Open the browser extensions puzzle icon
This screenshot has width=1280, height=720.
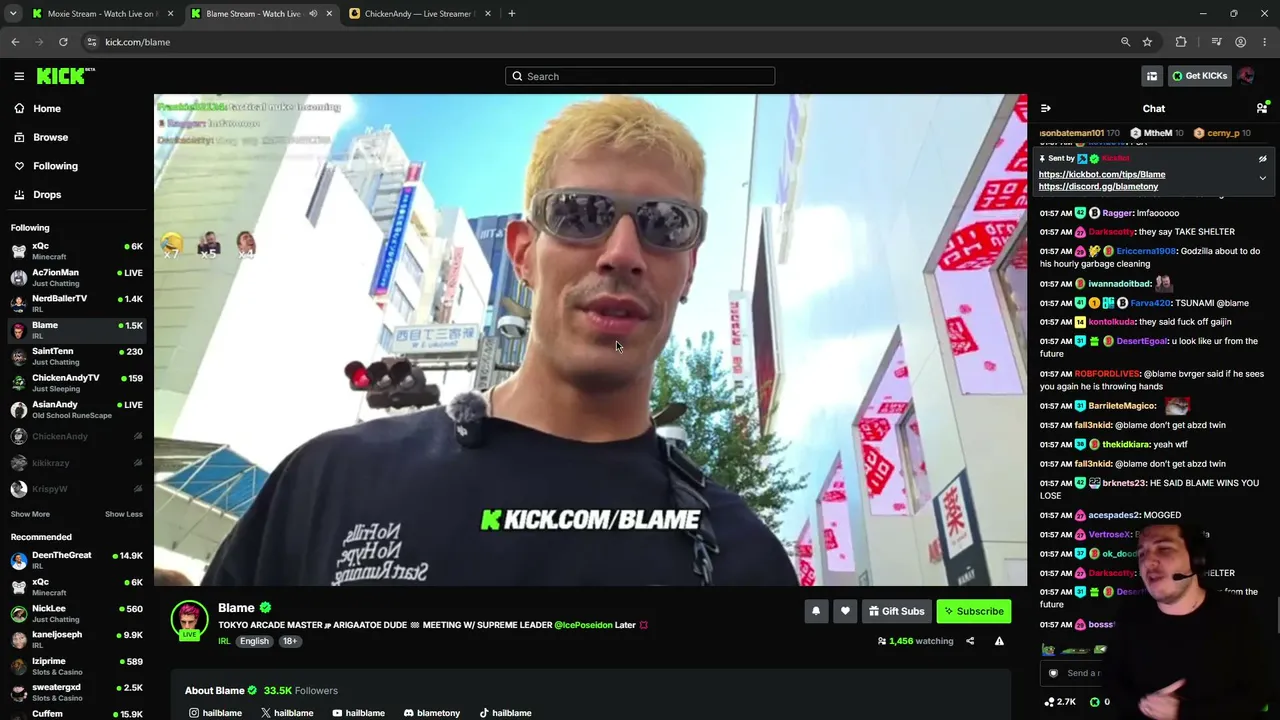point(1181,42)
